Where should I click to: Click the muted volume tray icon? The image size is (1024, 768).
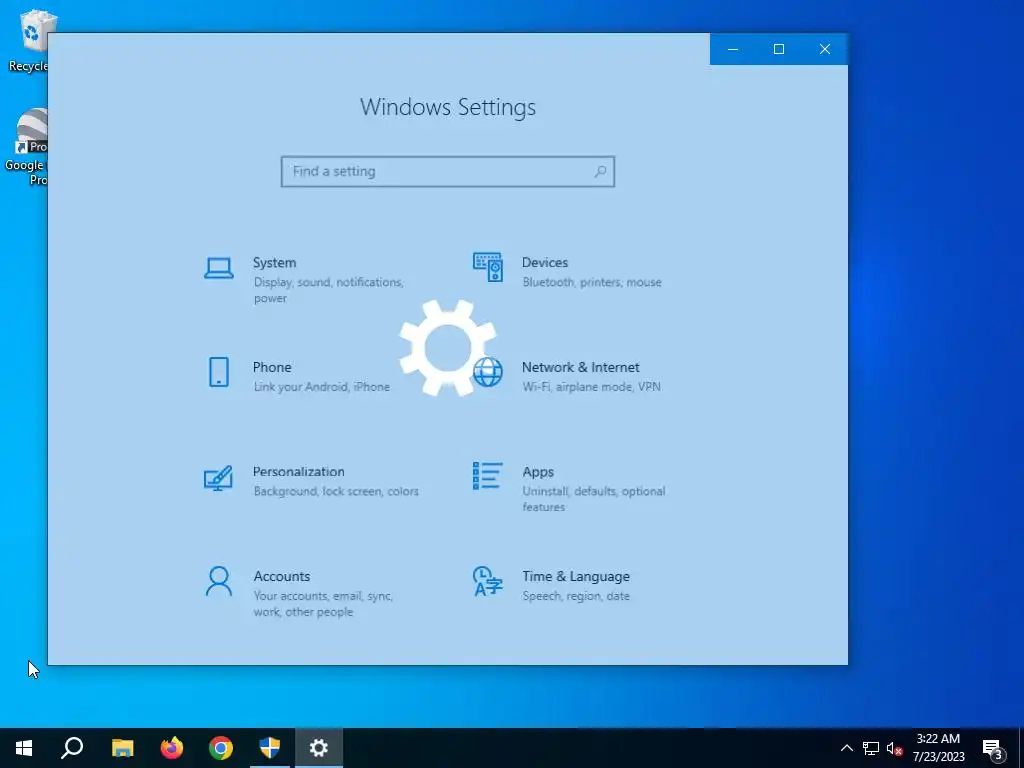click(x=894, y=748)
